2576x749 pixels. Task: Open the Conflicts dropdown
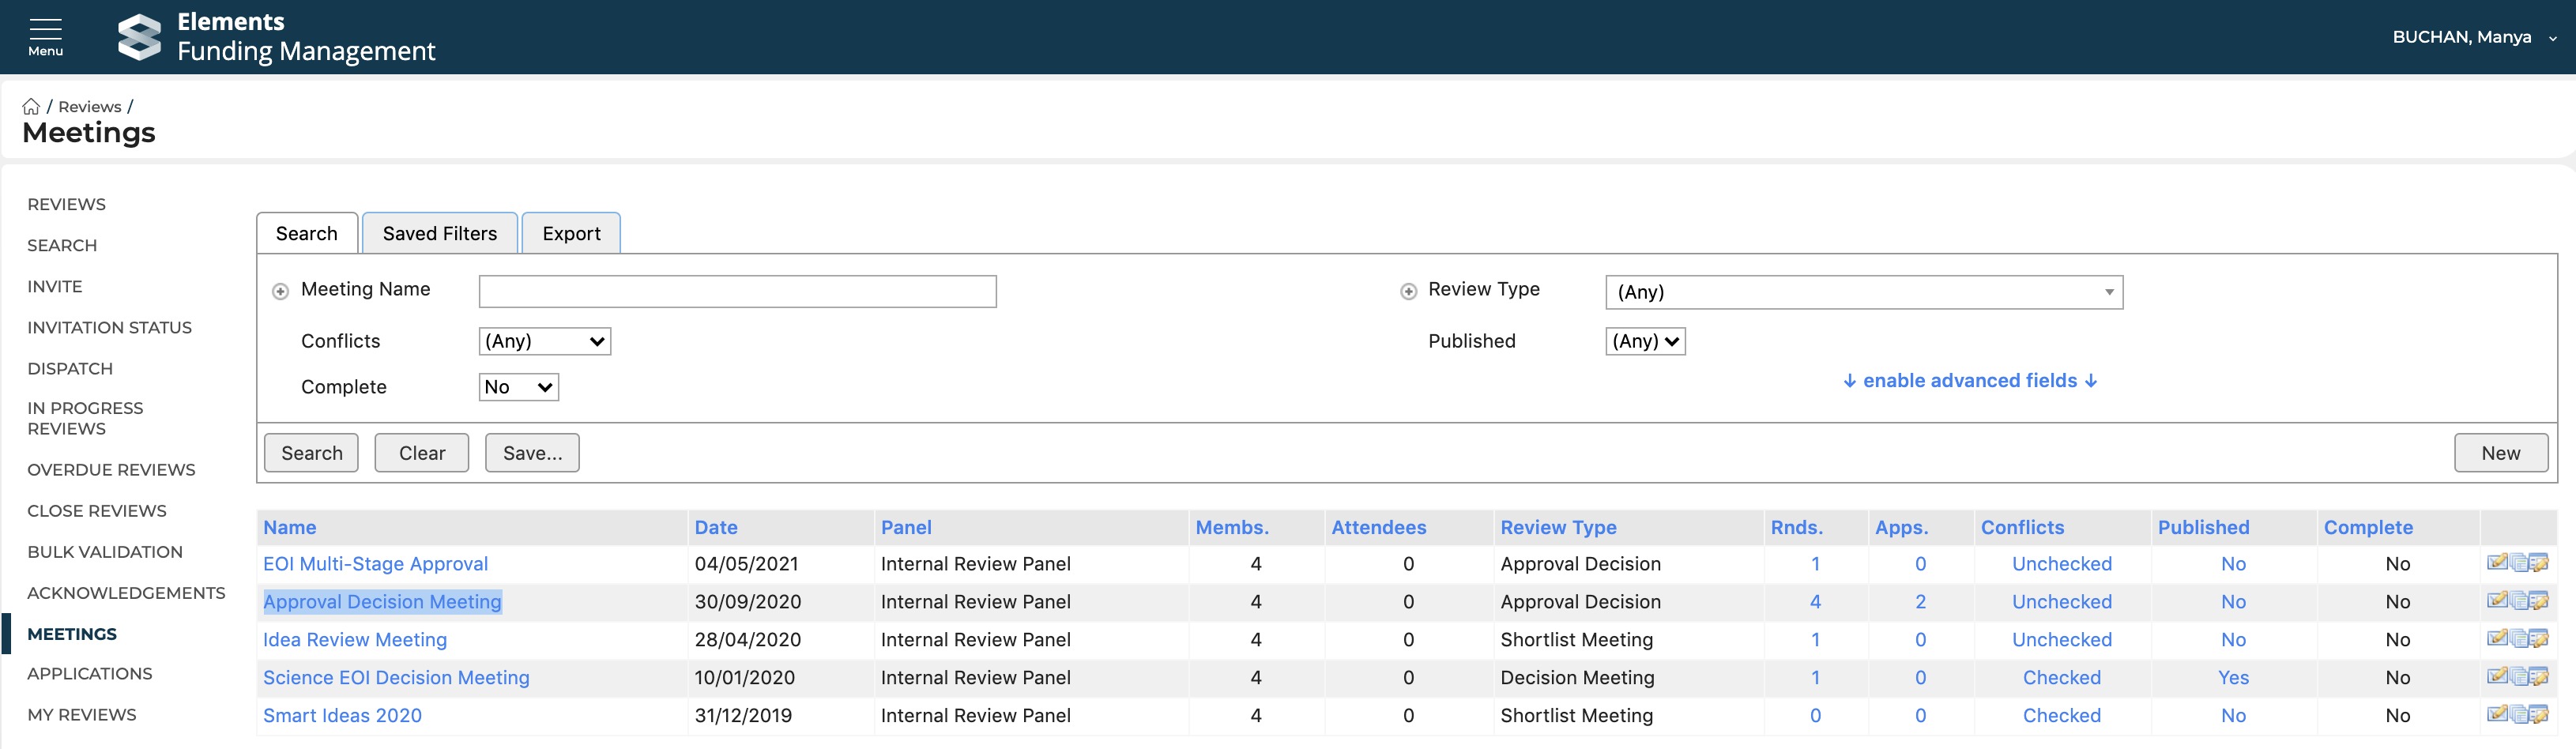pos(544,341)
